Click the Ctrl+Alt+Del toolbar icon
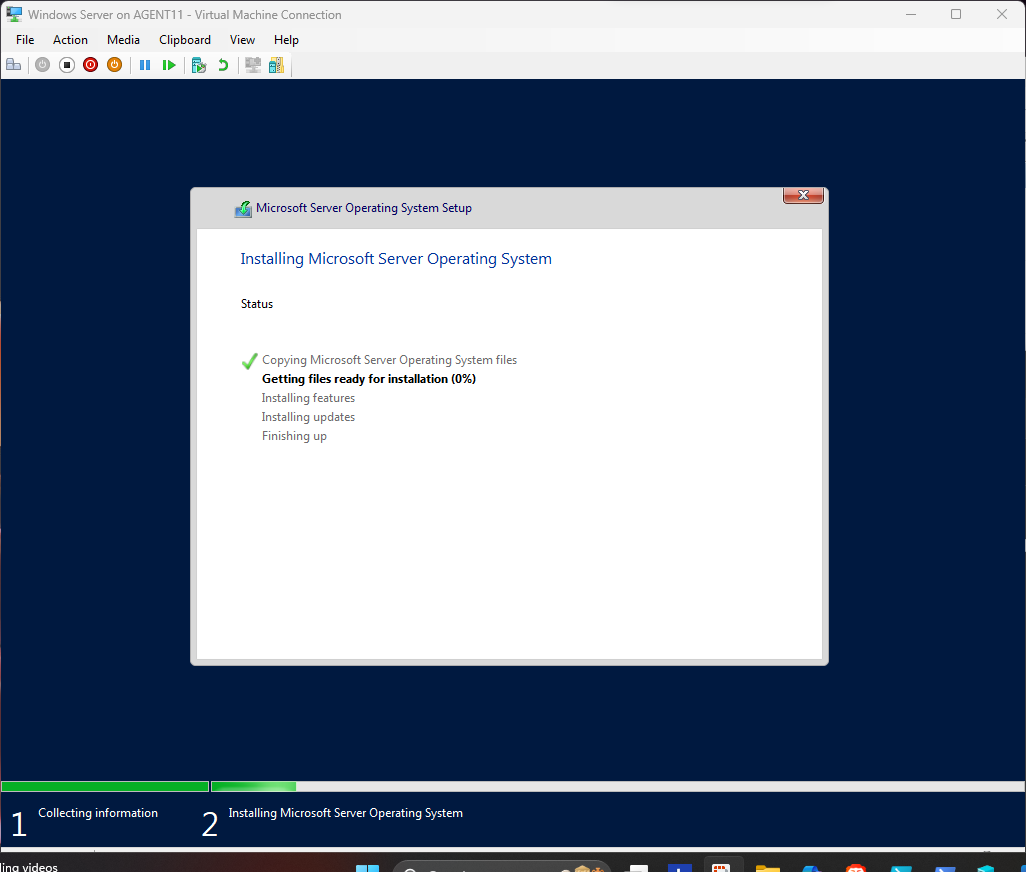This screenshot has width=1026, height=872. 14,65
